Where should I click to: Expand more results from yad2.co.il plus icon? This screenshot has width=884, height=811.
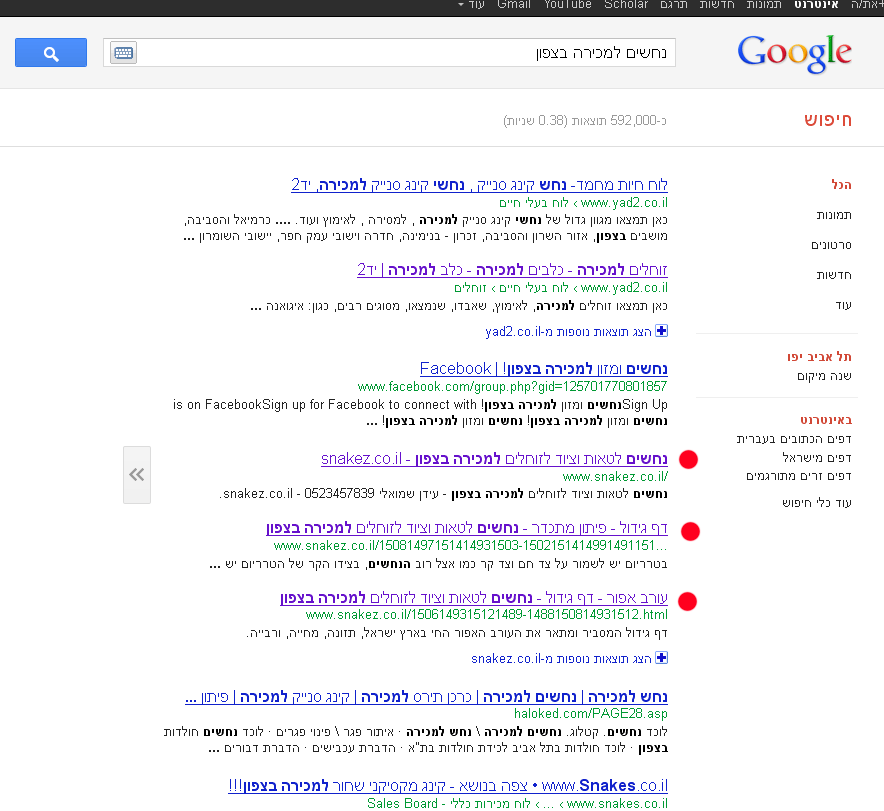[x=662, y=331]
